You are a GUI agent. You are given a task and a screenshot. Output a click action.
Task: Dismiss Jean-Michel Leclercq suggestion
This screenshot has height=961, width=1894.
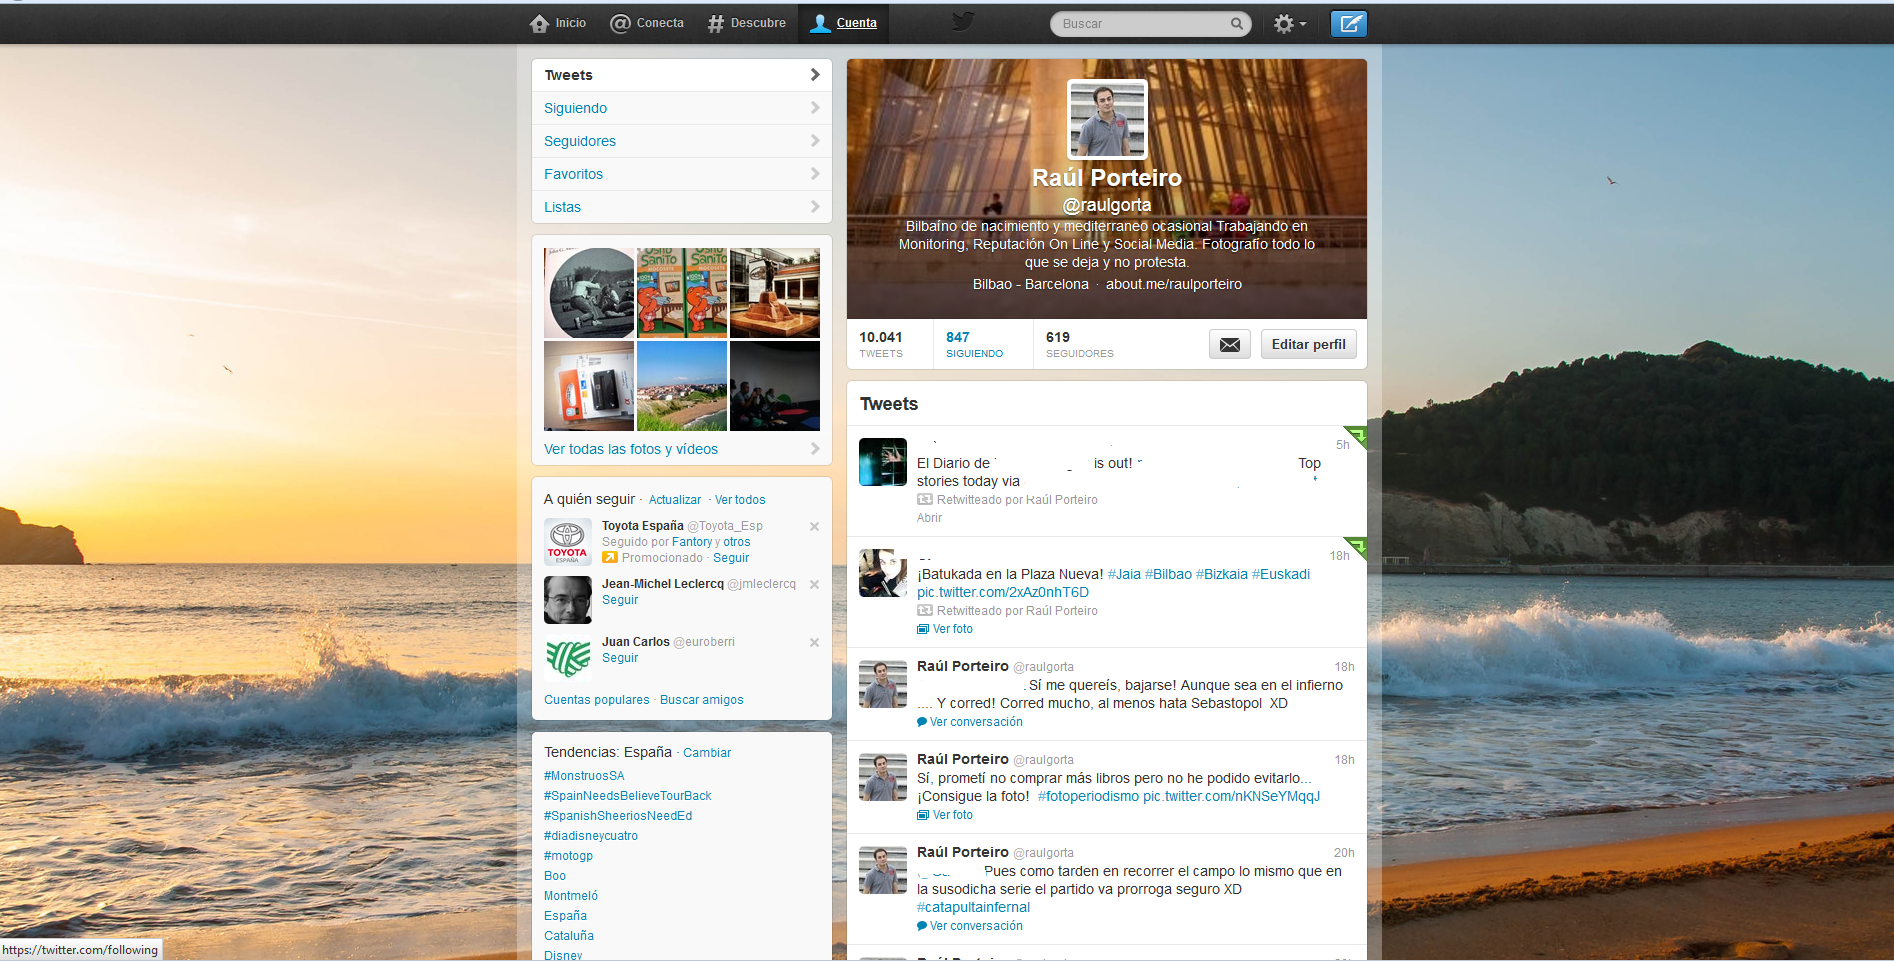click(x=814, y=584)
